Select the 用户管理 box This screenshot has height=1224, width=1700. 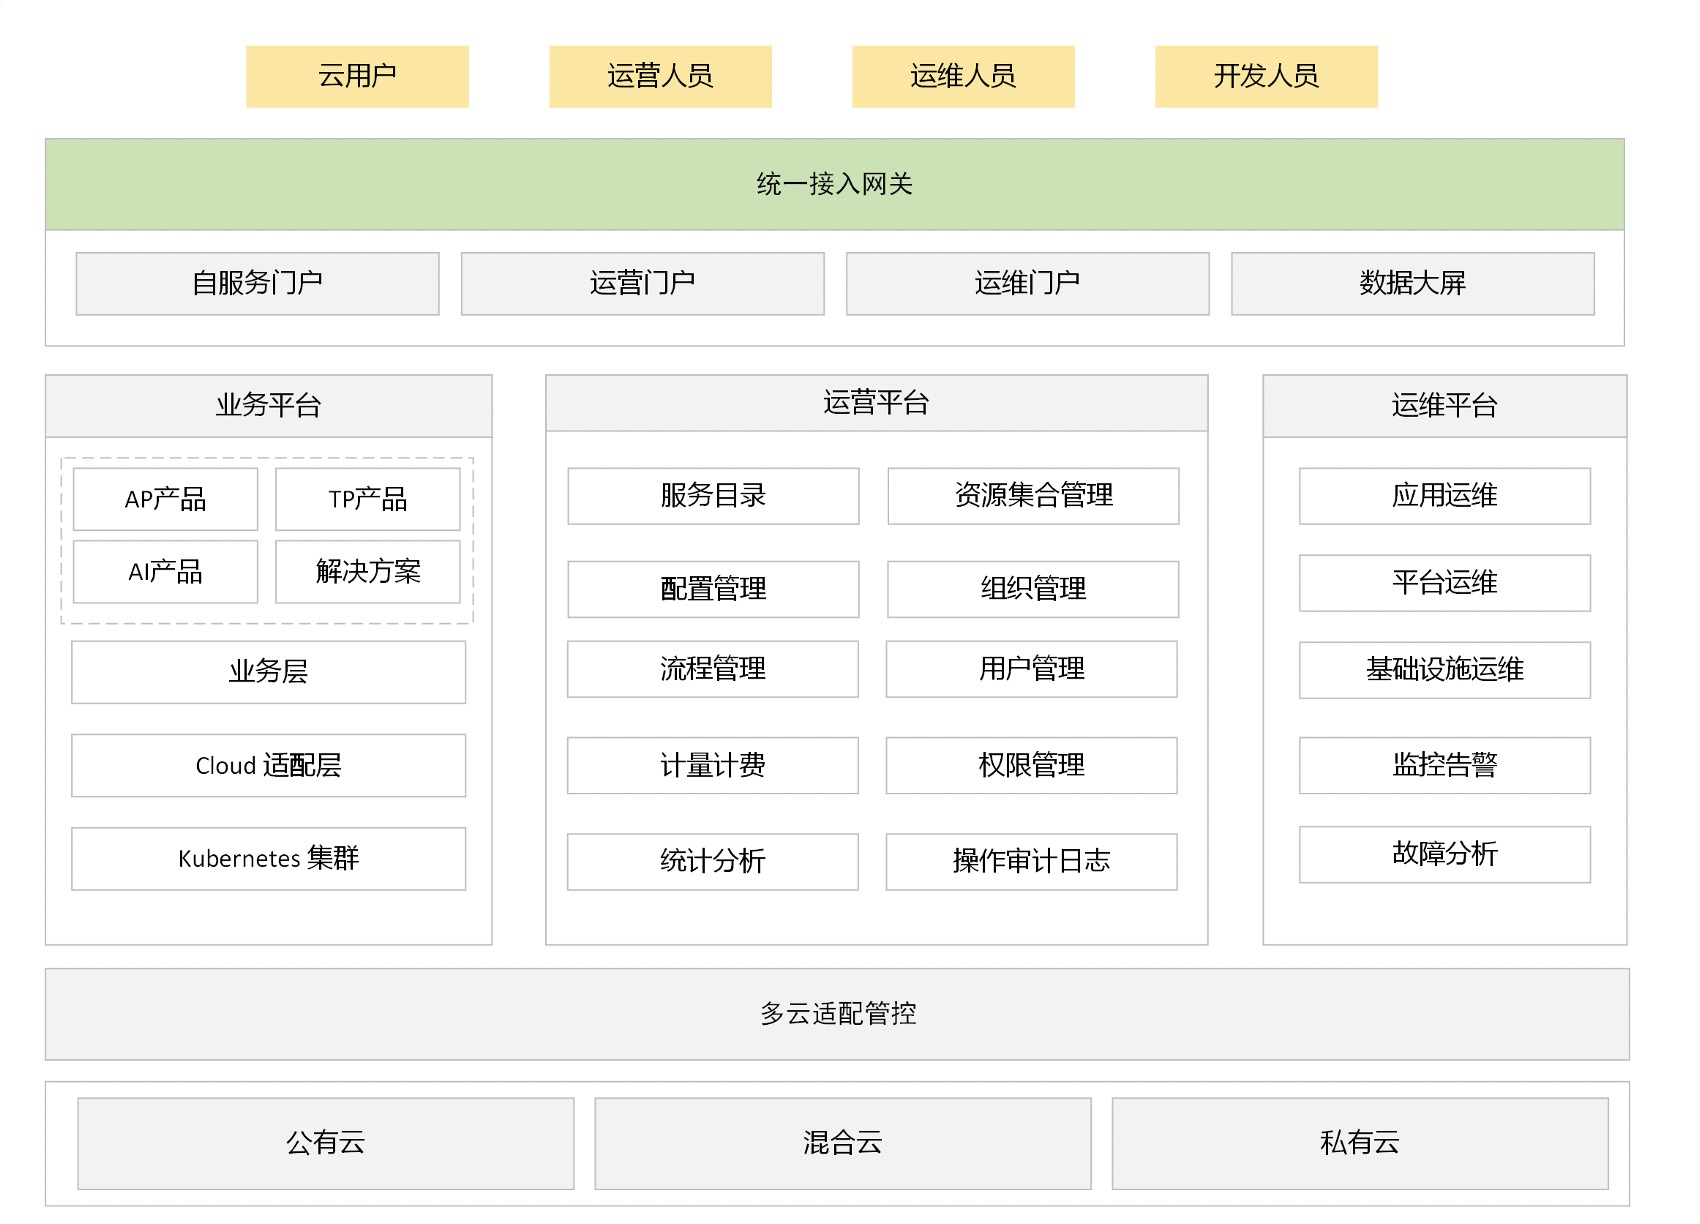point(1032,669)
